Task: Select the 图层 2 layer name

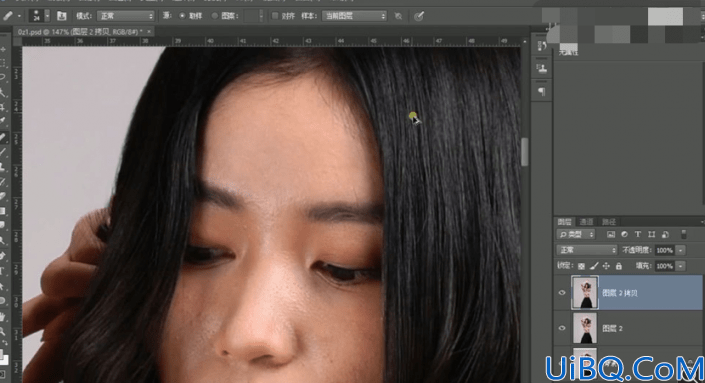Action: click(612, 328)
